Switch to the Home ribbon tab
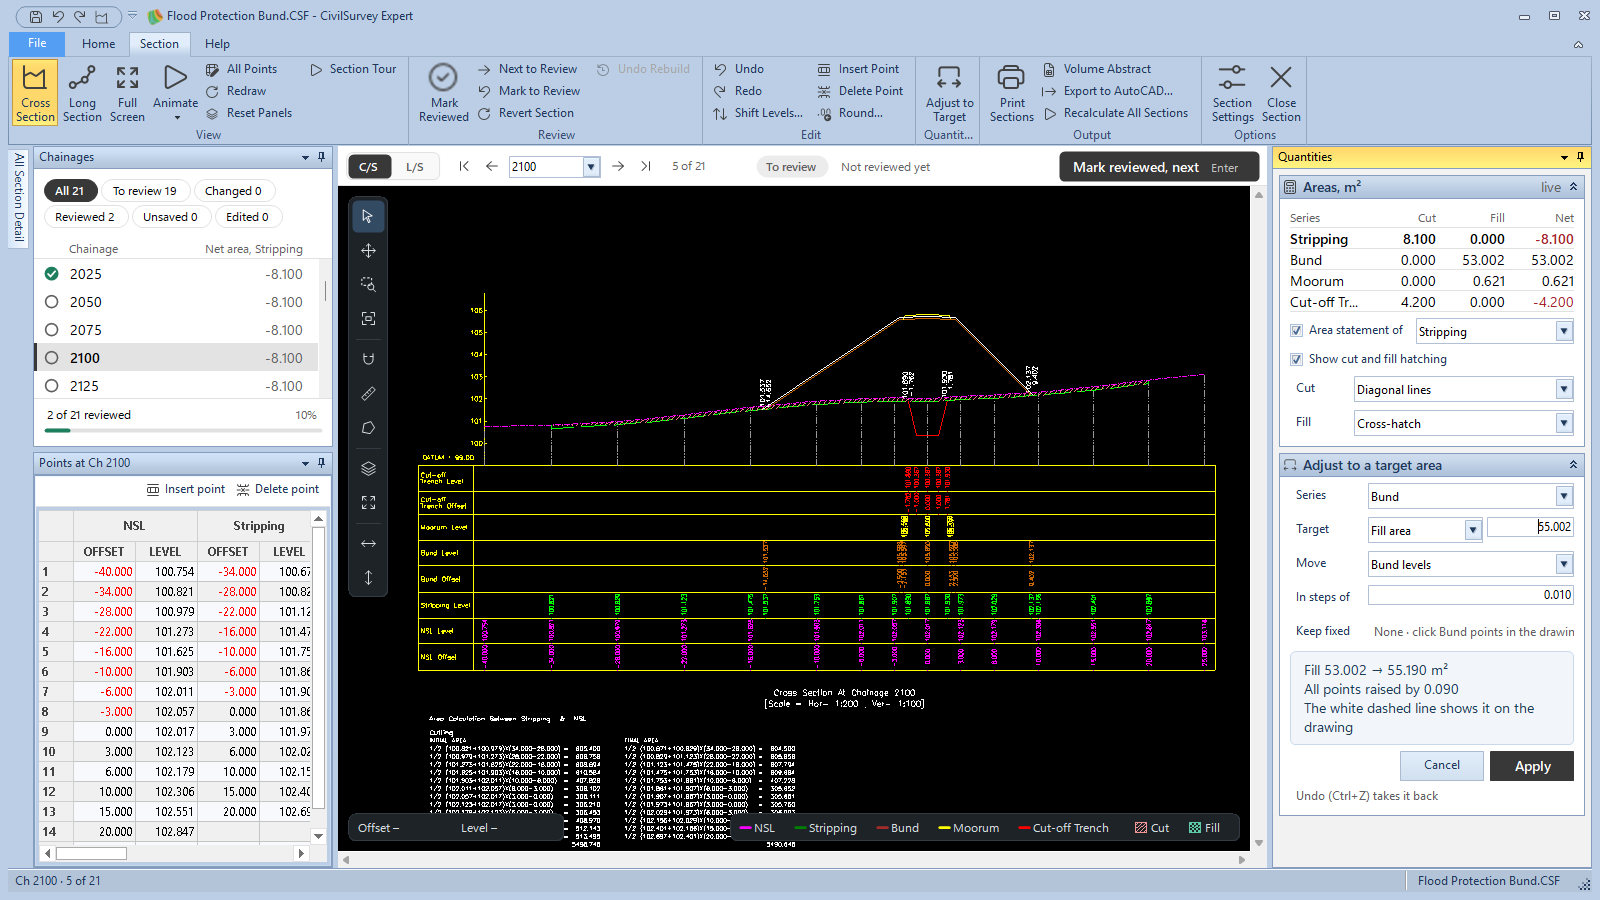 98,44
